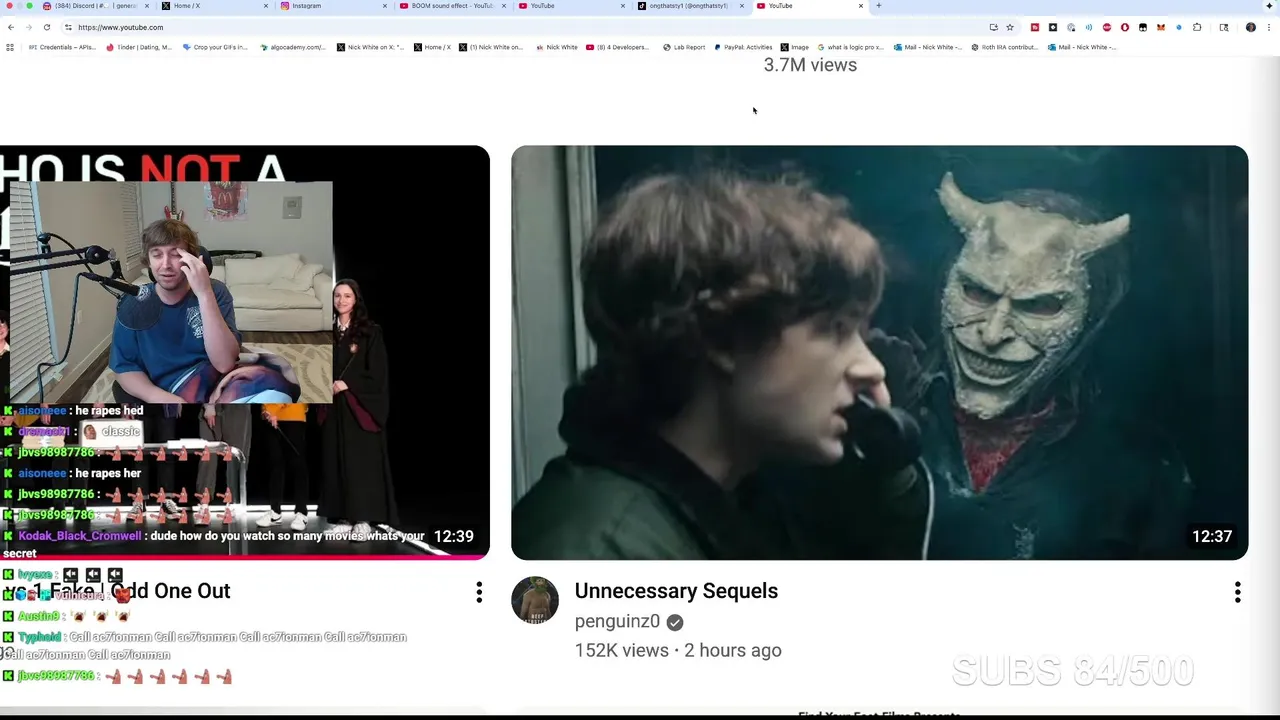Reload the YouTube page

pyautogui.click(x=46, y=27)
